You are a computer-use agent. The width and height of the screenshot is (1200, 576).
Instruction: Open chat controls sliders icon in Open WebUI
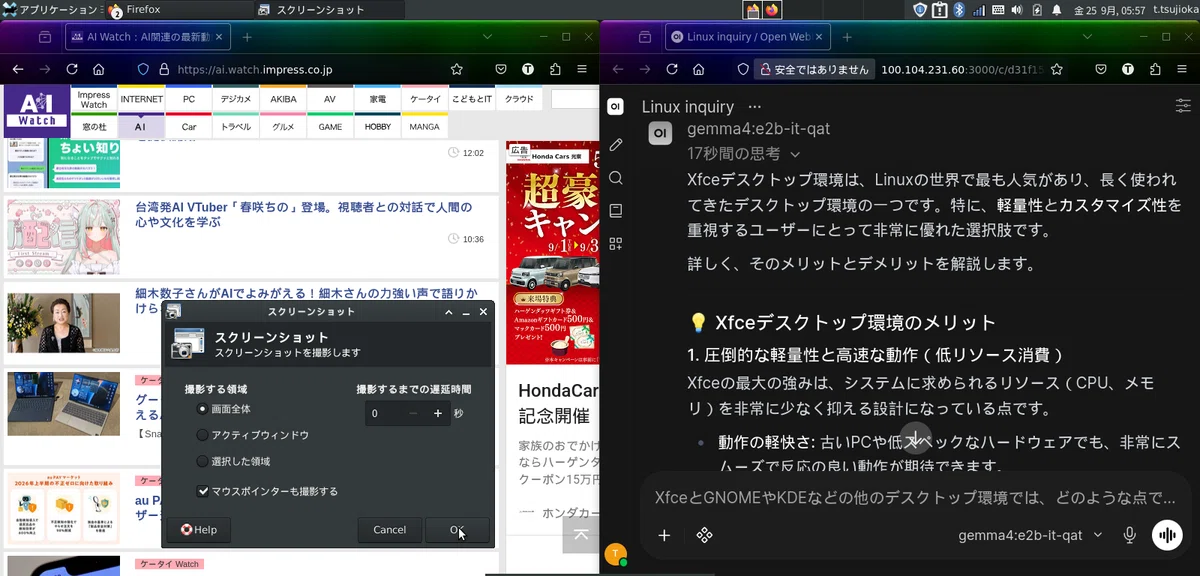1183,106
